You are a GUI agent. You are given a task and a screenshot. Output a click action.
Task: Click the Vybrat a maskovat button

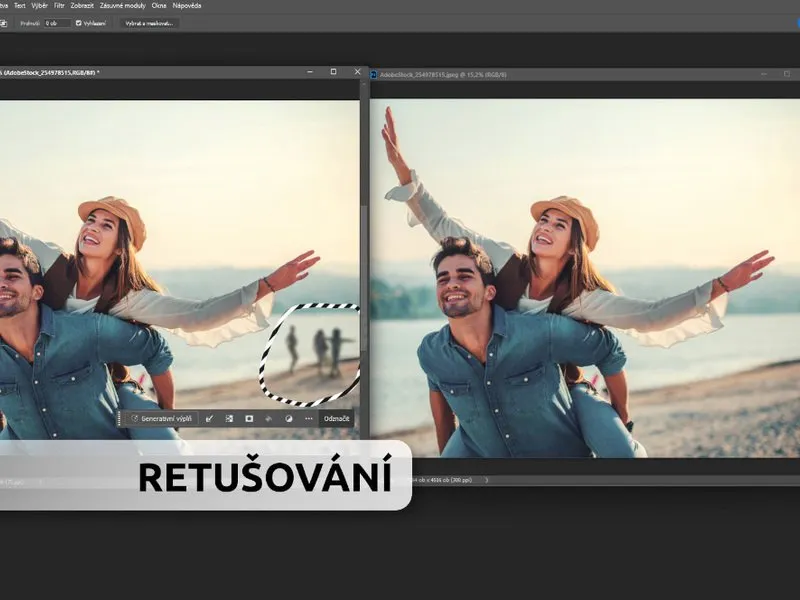coord(149,23)
